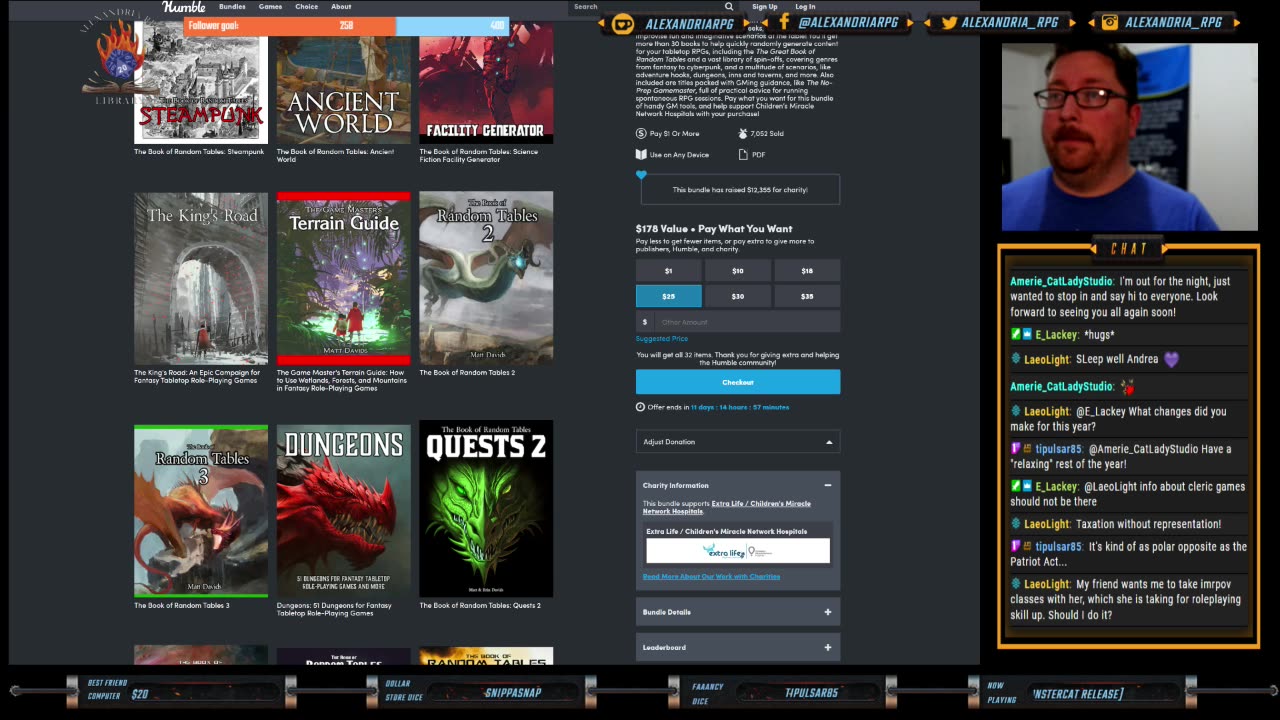Open the Facility Generator book cover
The height and width of the screenshot is (720, 1280).
(486, 82)
